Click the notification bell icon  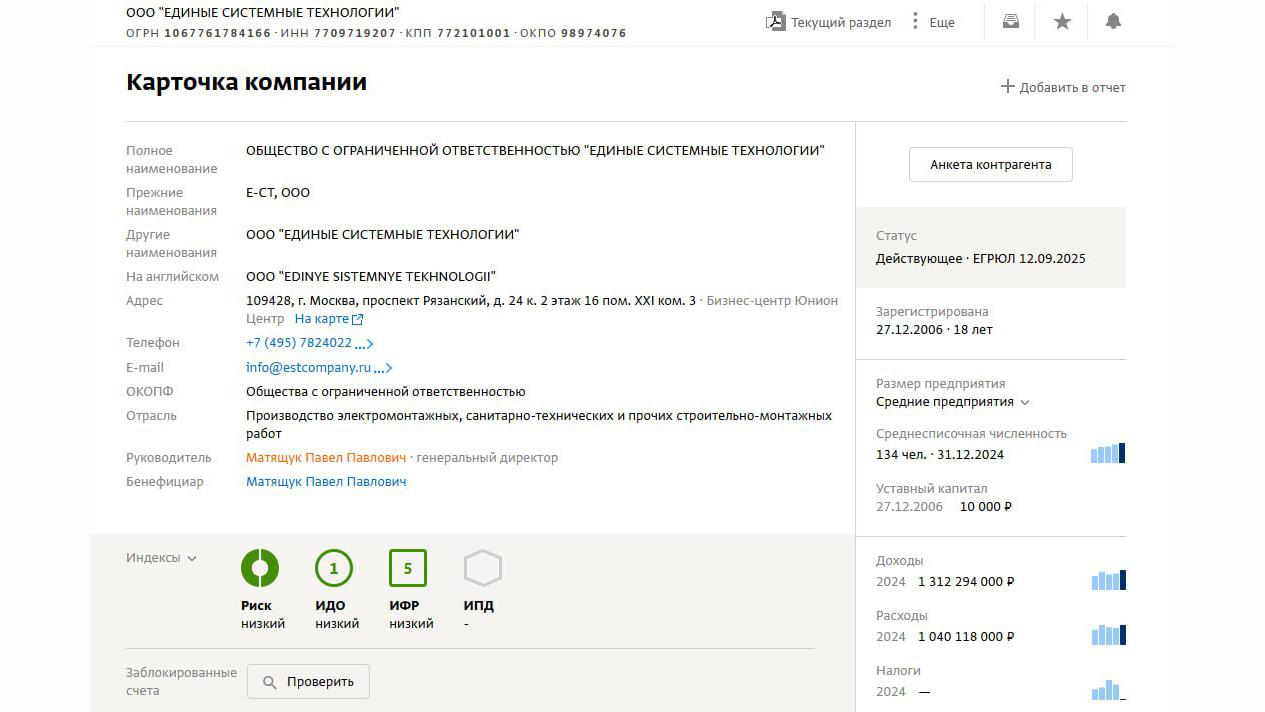pyautogui.click(x=1113, y=22)
